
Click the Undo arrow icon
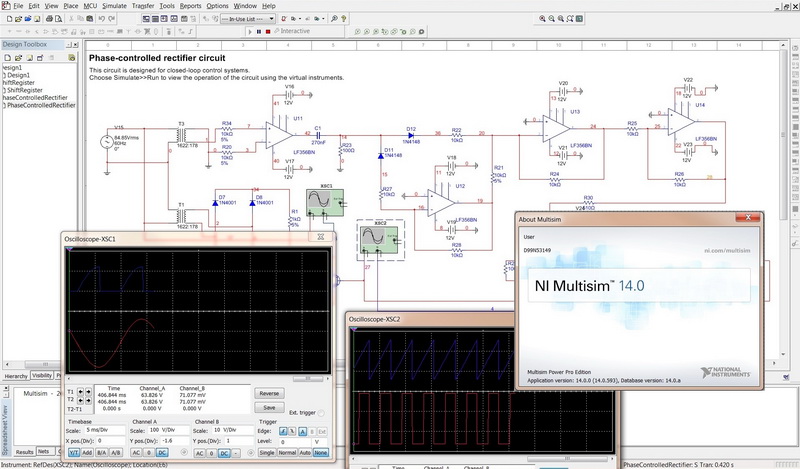pos(102,19)
